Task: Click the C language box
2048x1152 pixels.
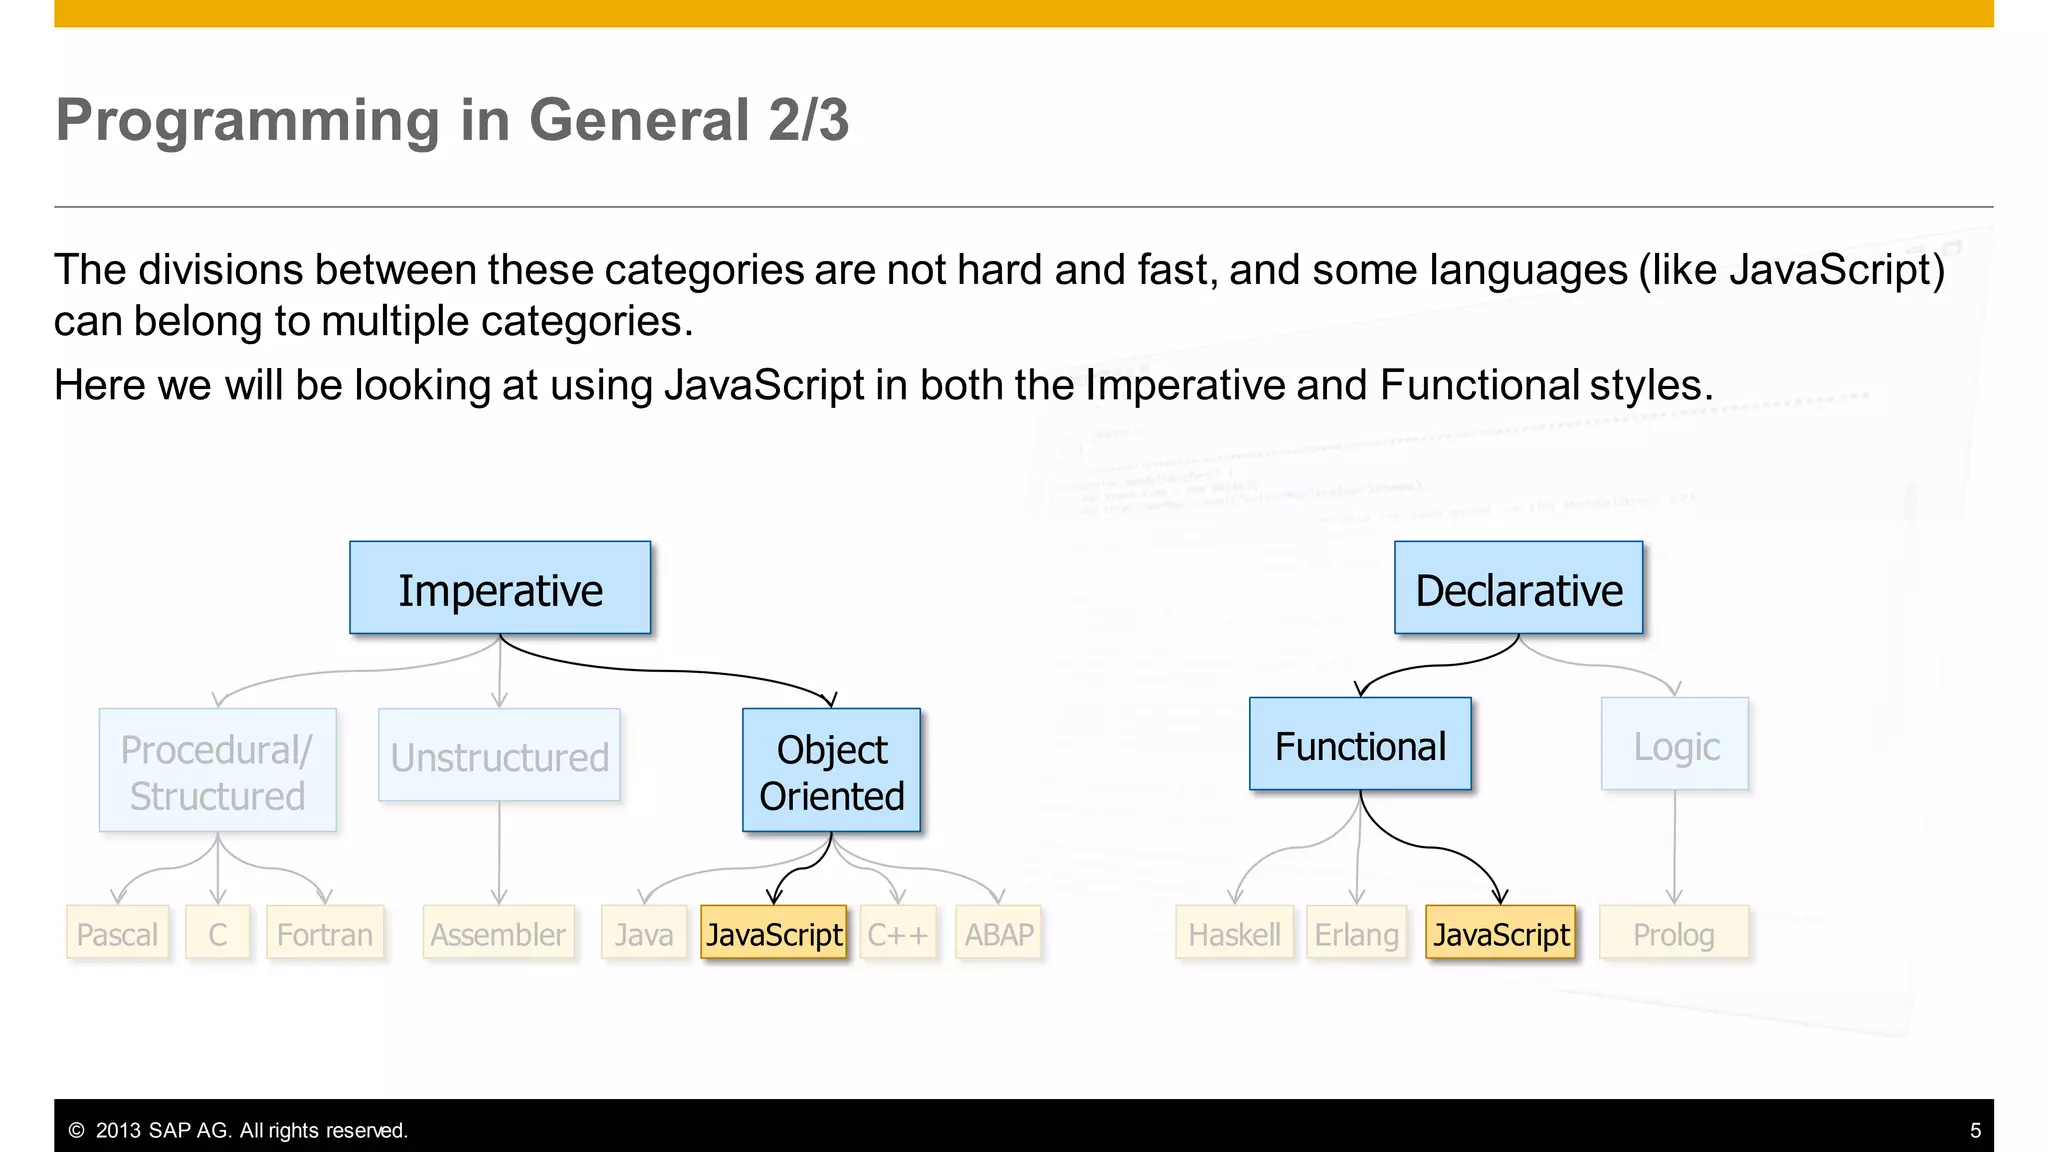Action: pos(217,933)
